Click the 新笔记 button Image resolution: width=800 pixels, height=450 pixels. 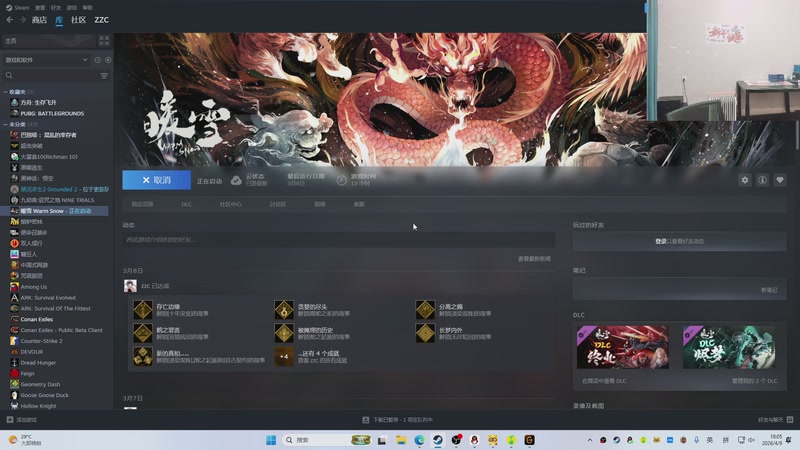click(x=769, y=290)
